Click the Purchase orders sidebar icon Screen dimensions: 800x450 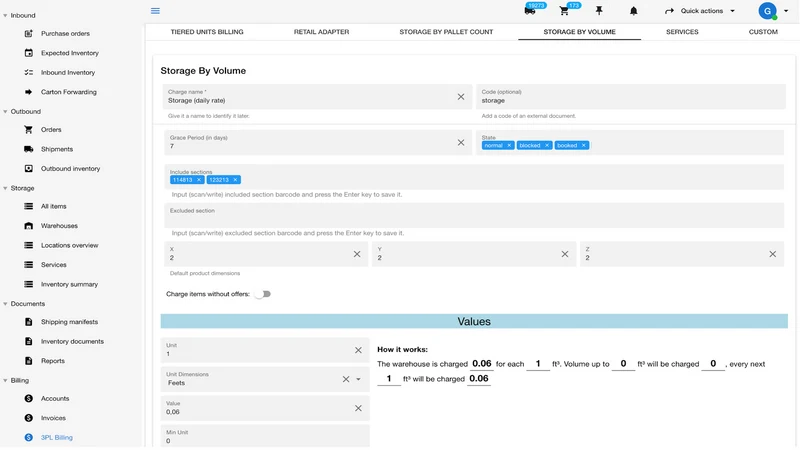click(x=29, y=34)
